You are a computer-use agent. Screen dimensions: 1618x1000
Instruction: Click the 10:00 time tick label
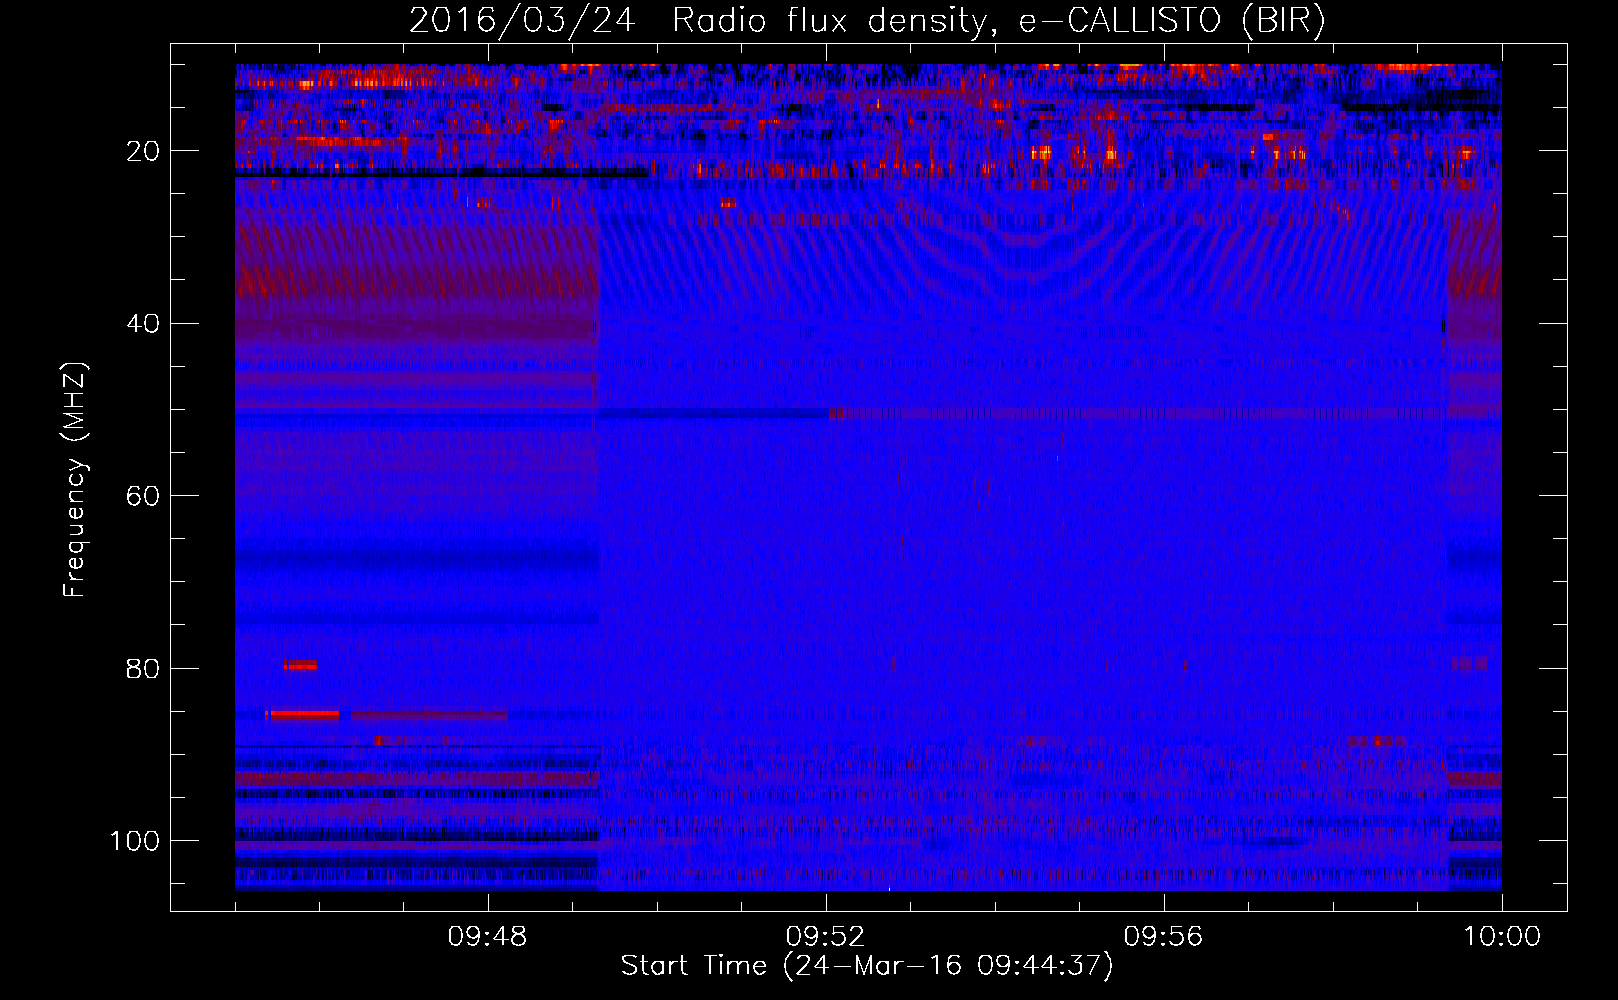click(1502, 937)
